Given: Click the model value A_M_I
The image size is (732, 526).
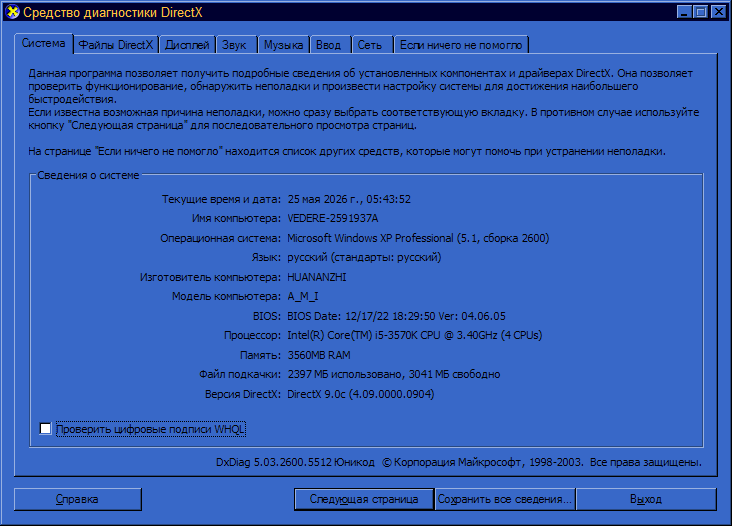Looking at the screenshot, I should pos(303,296).
